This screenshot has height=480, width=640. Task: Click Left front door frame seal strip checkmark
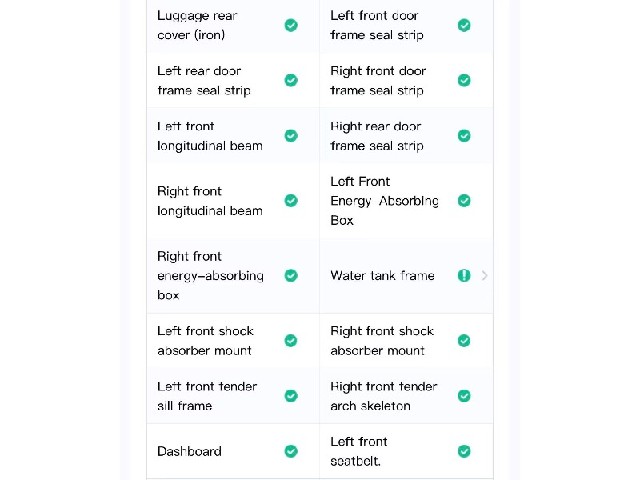[464, 25]
